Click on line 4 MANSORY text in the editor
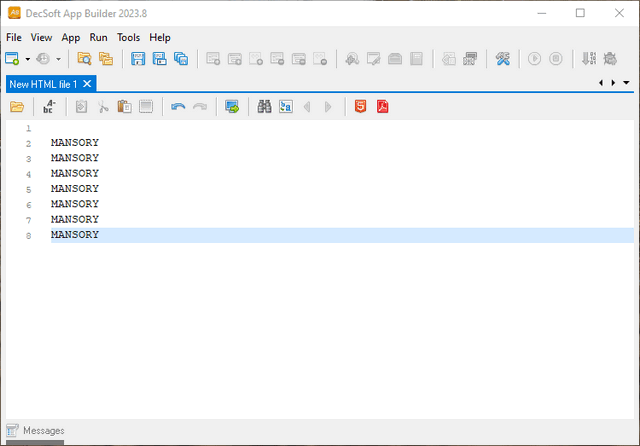Viewport: 640px width, 446px height. pyautogui.click(x=75, y=173)
